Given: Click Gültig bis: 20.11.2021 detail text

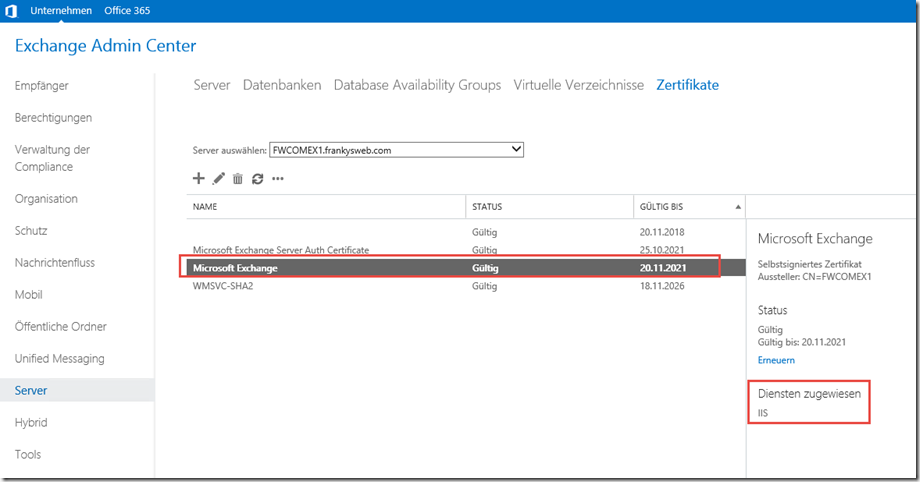Looking at the screenshot, I should point(801,342).
